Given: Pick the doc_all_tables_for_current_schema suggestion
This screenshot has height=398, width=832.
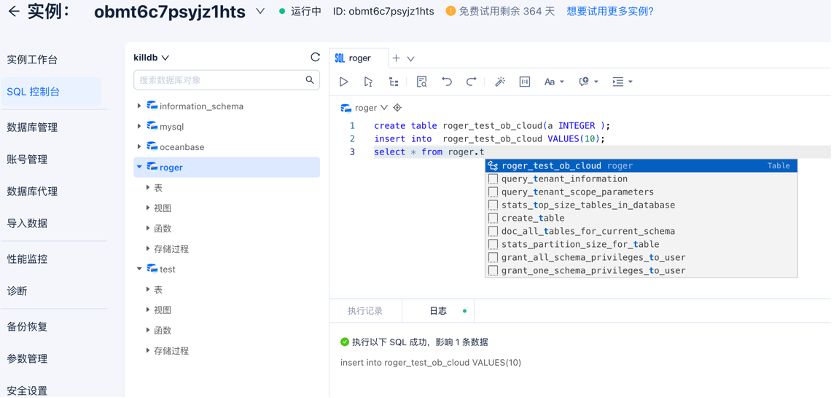Looking at the screenshot, I should tap(641, 231).
